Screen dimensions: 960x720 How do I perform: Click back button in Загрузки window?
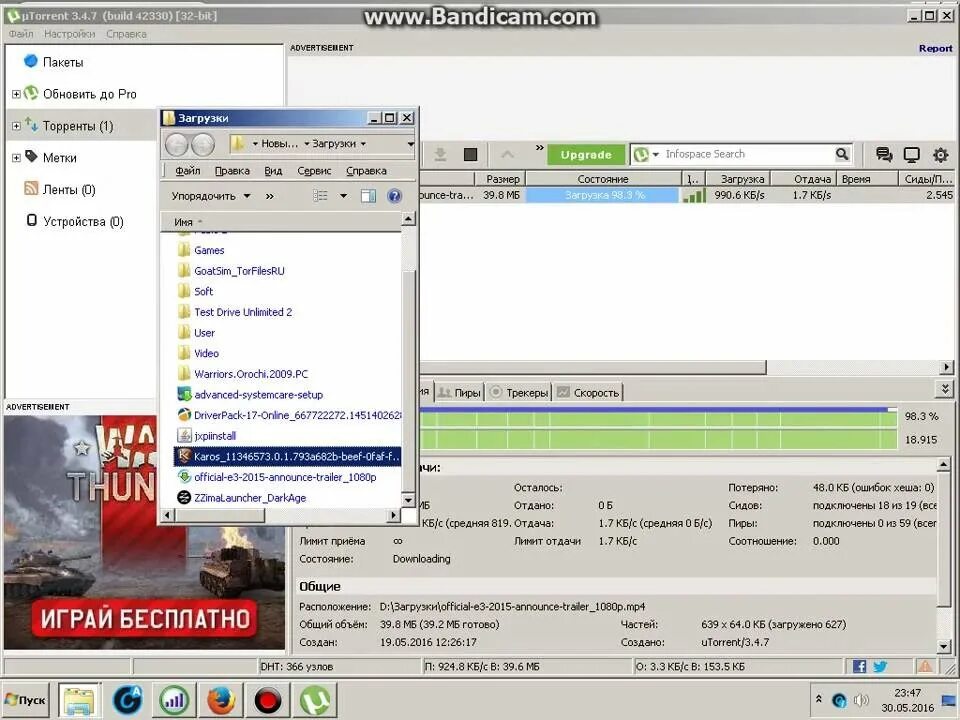(x=177, y=144)
